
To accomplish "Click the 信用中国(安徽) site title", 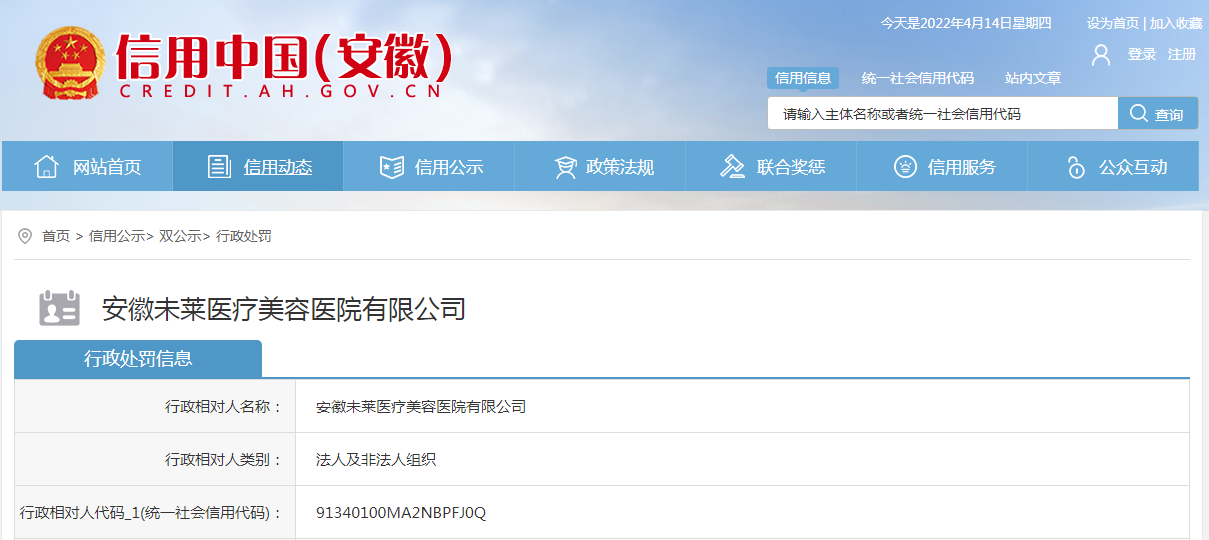I will click(285, 56).
